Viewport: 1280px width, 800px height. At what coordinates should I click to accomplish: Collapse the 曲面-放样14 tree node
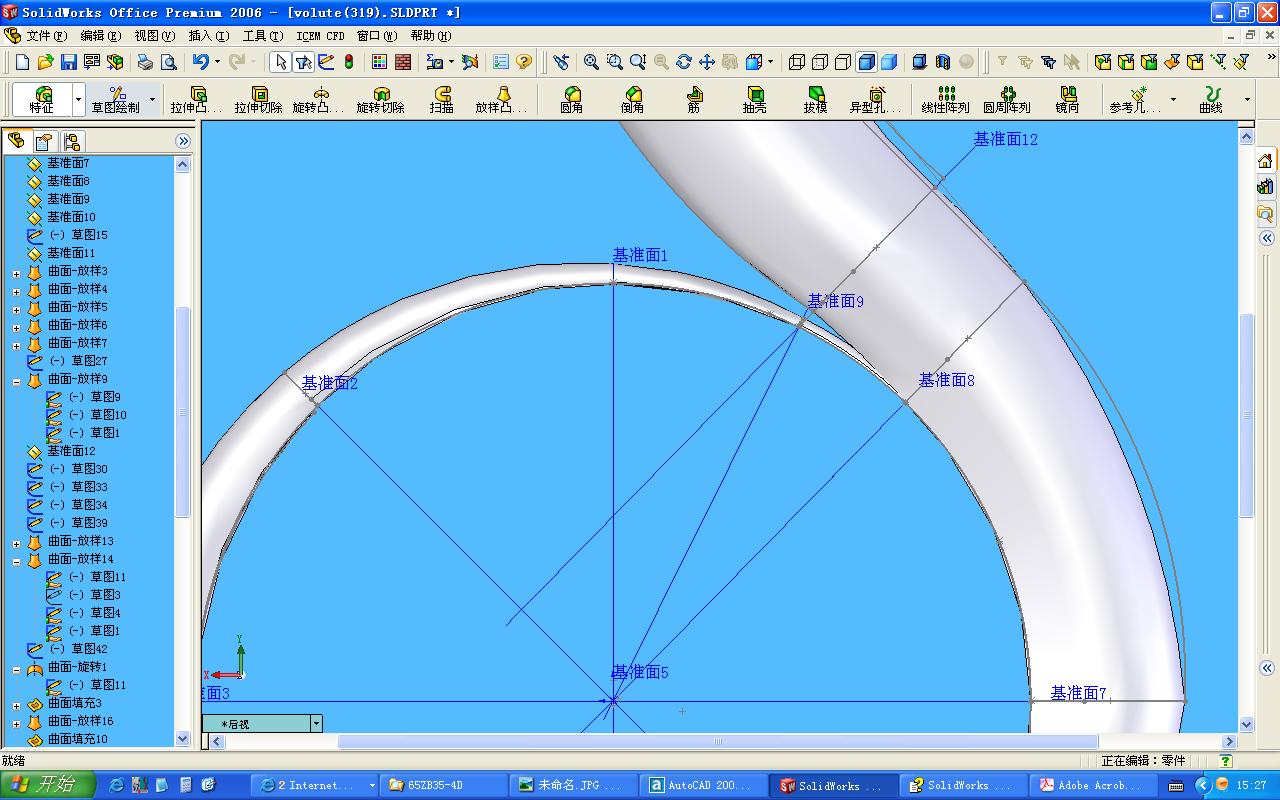[17, 561]
